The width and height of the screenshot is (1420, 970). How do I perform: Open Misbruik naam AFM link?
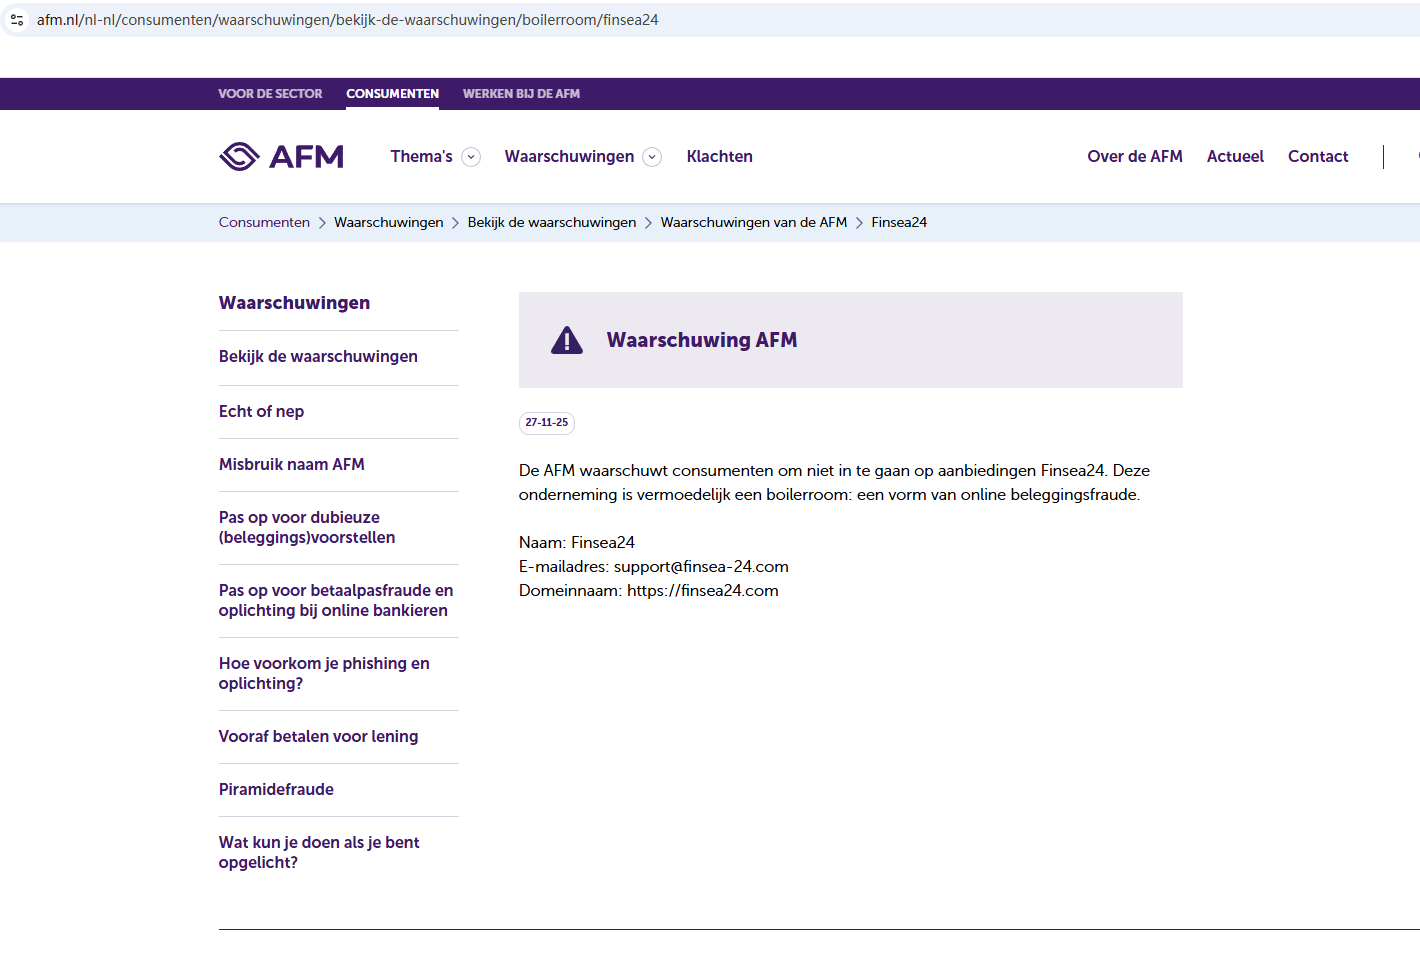[292, 465]
